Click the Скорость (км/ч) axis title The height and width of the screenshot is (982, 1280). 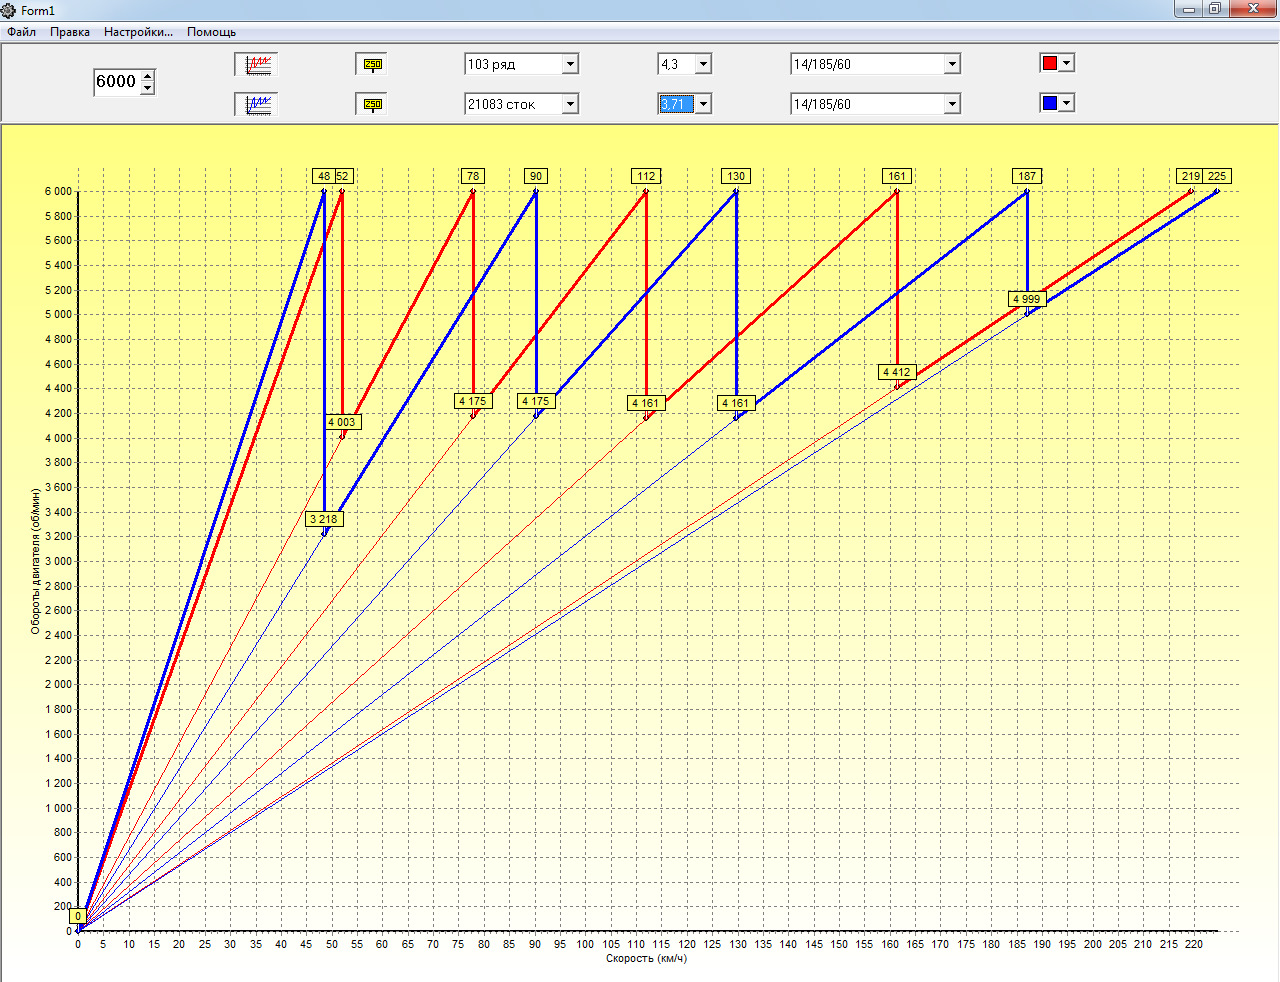coord(646,959)
